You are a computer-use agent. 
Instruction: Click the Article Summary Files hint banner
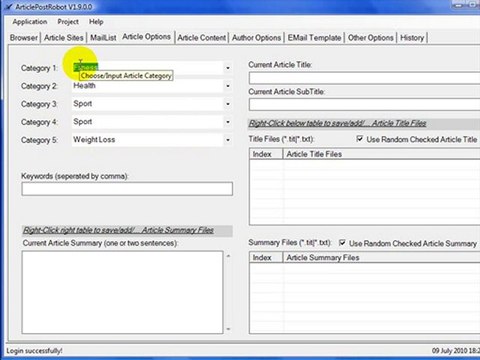(127, 230)
